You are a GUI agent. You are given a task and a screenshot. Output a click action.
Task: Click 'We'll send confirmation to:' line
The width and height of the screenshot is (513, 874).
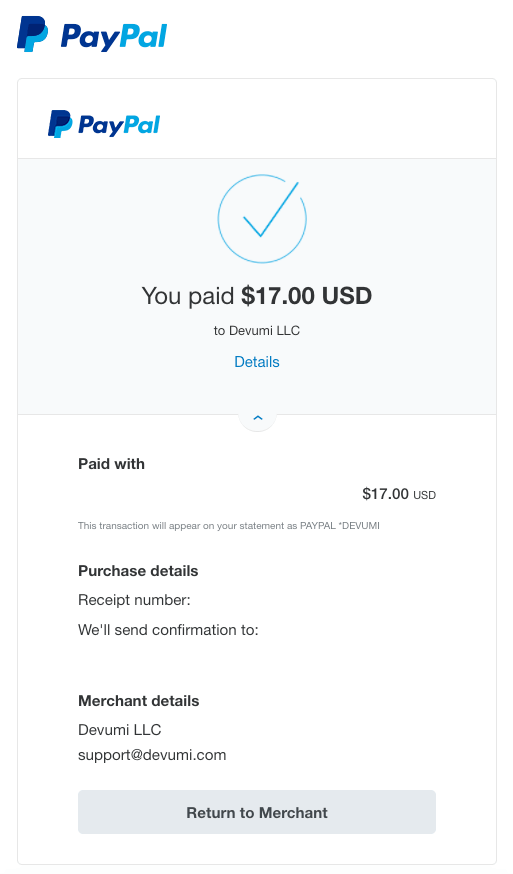click(168, 630)
